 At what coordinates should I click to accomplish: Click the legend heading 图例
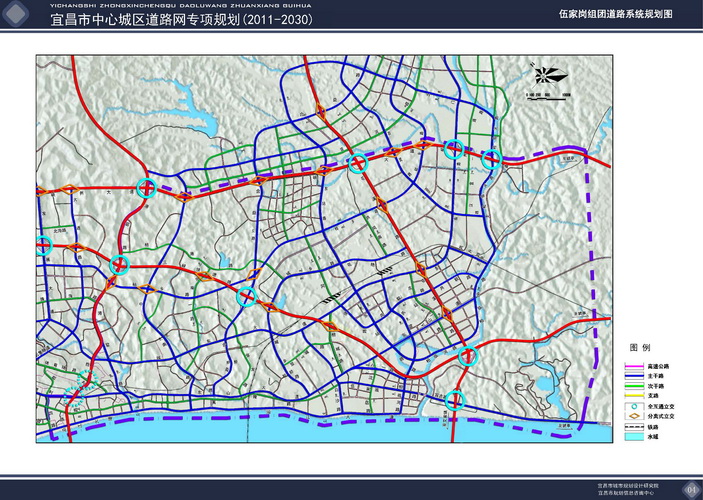click(x=640, y=347)
